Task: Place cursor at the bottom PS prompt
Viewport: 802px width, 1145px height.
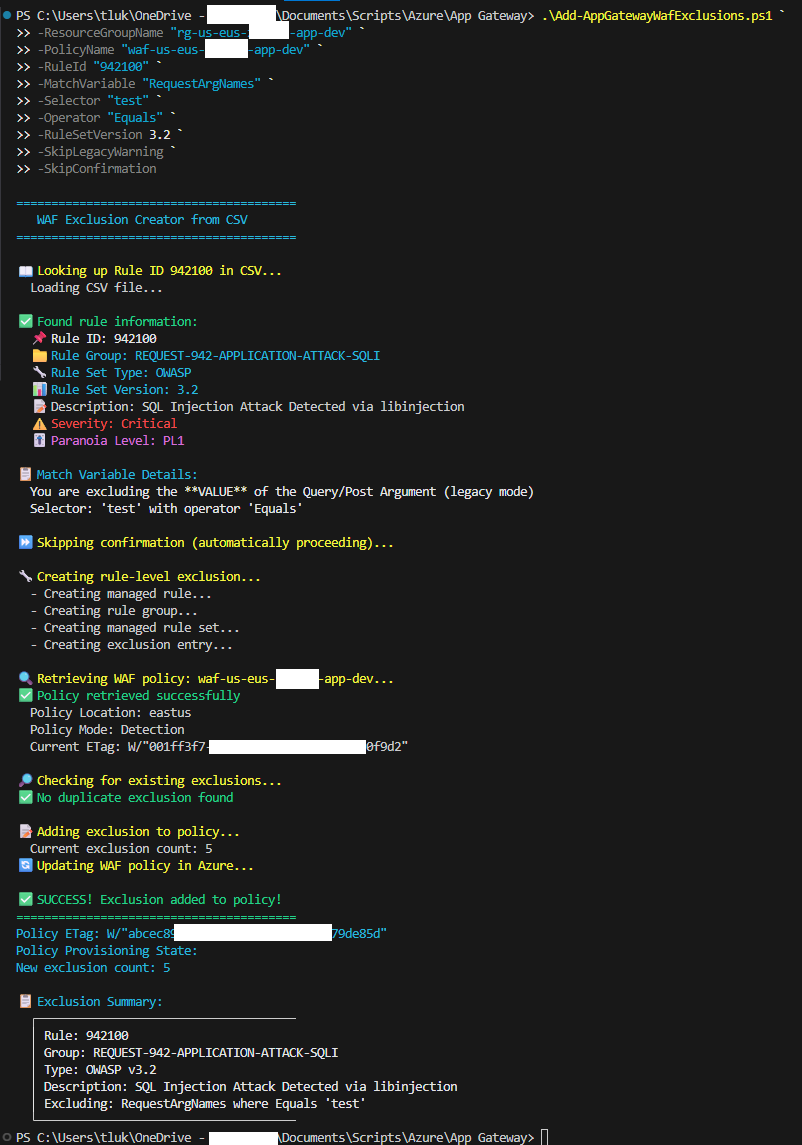Action: tap(544, 1137)
